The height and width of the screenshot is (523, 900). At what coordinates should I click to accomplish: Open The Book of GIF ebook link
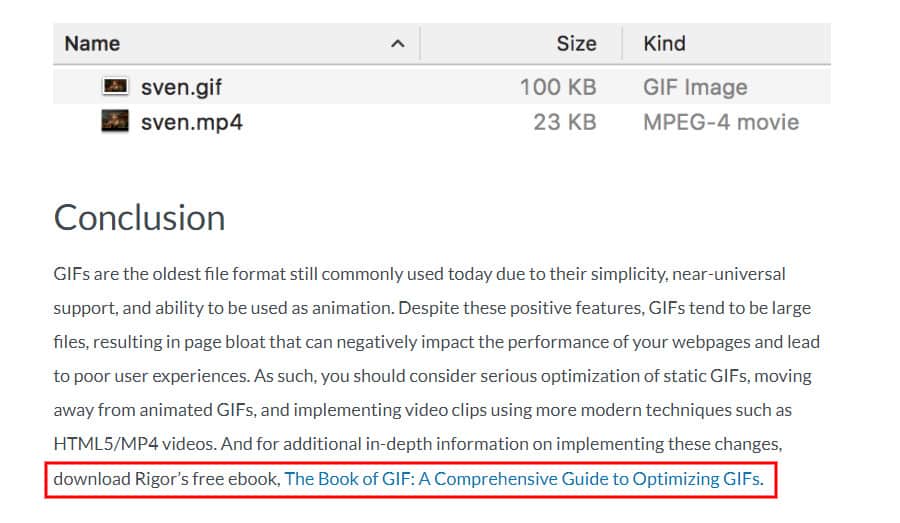524,479
